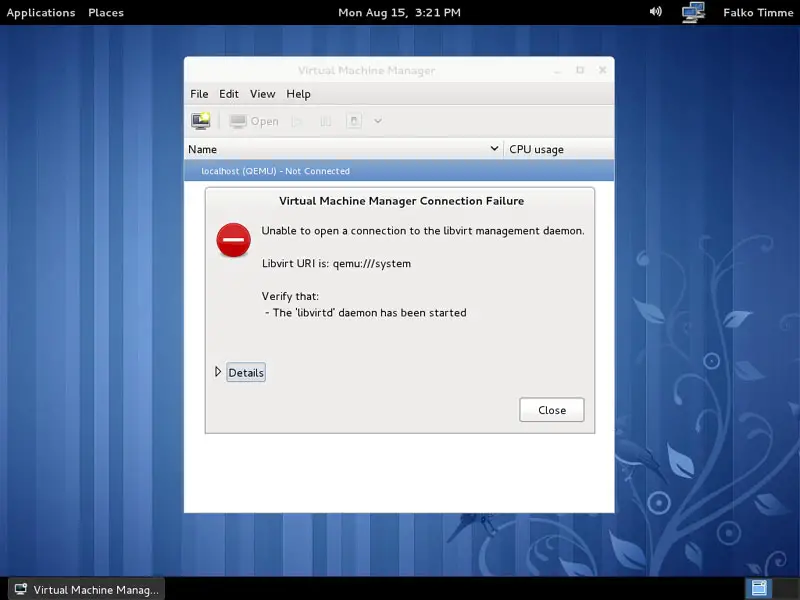The height and width of the screenshot is (600, 800).
Task: Click the network computers icon in the top panel
Action: [693, 12]
